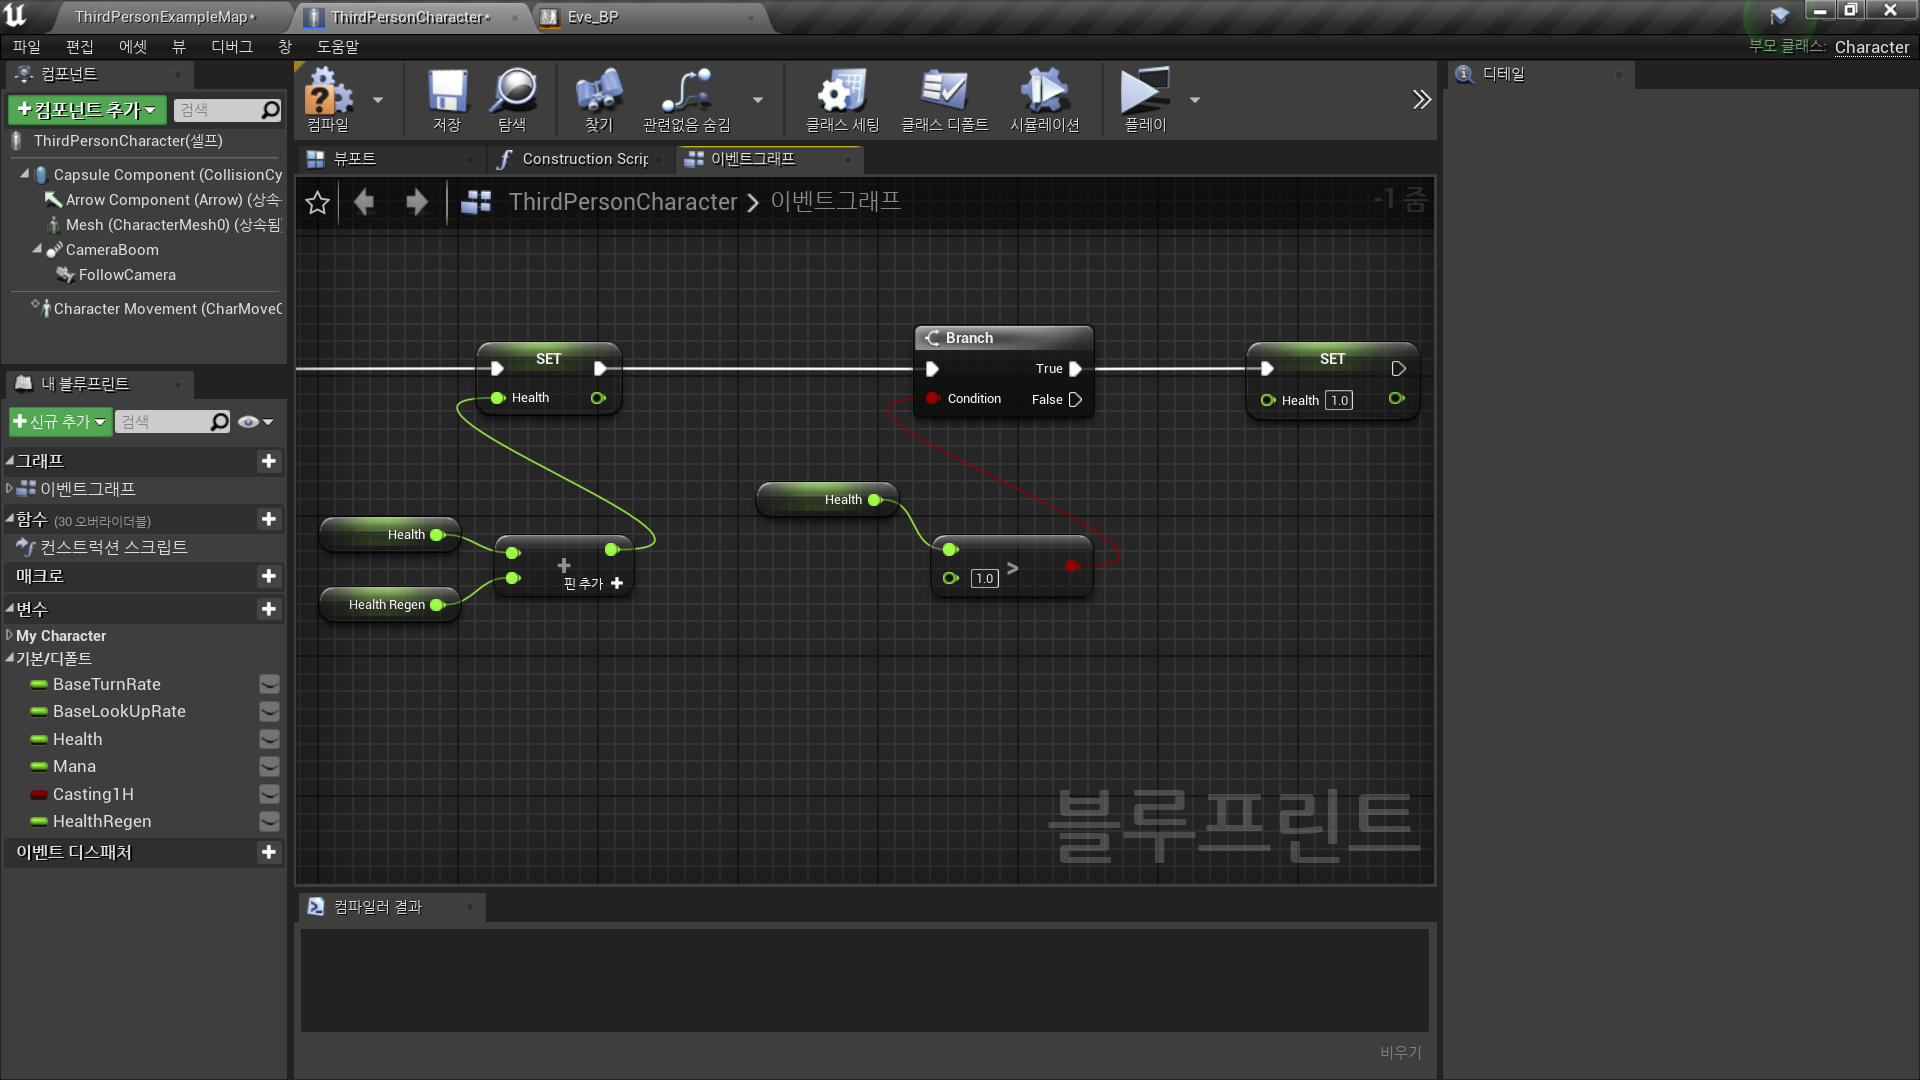Click the Find (찾기) binoculars icon
1920x1080 pixels.
598,92
